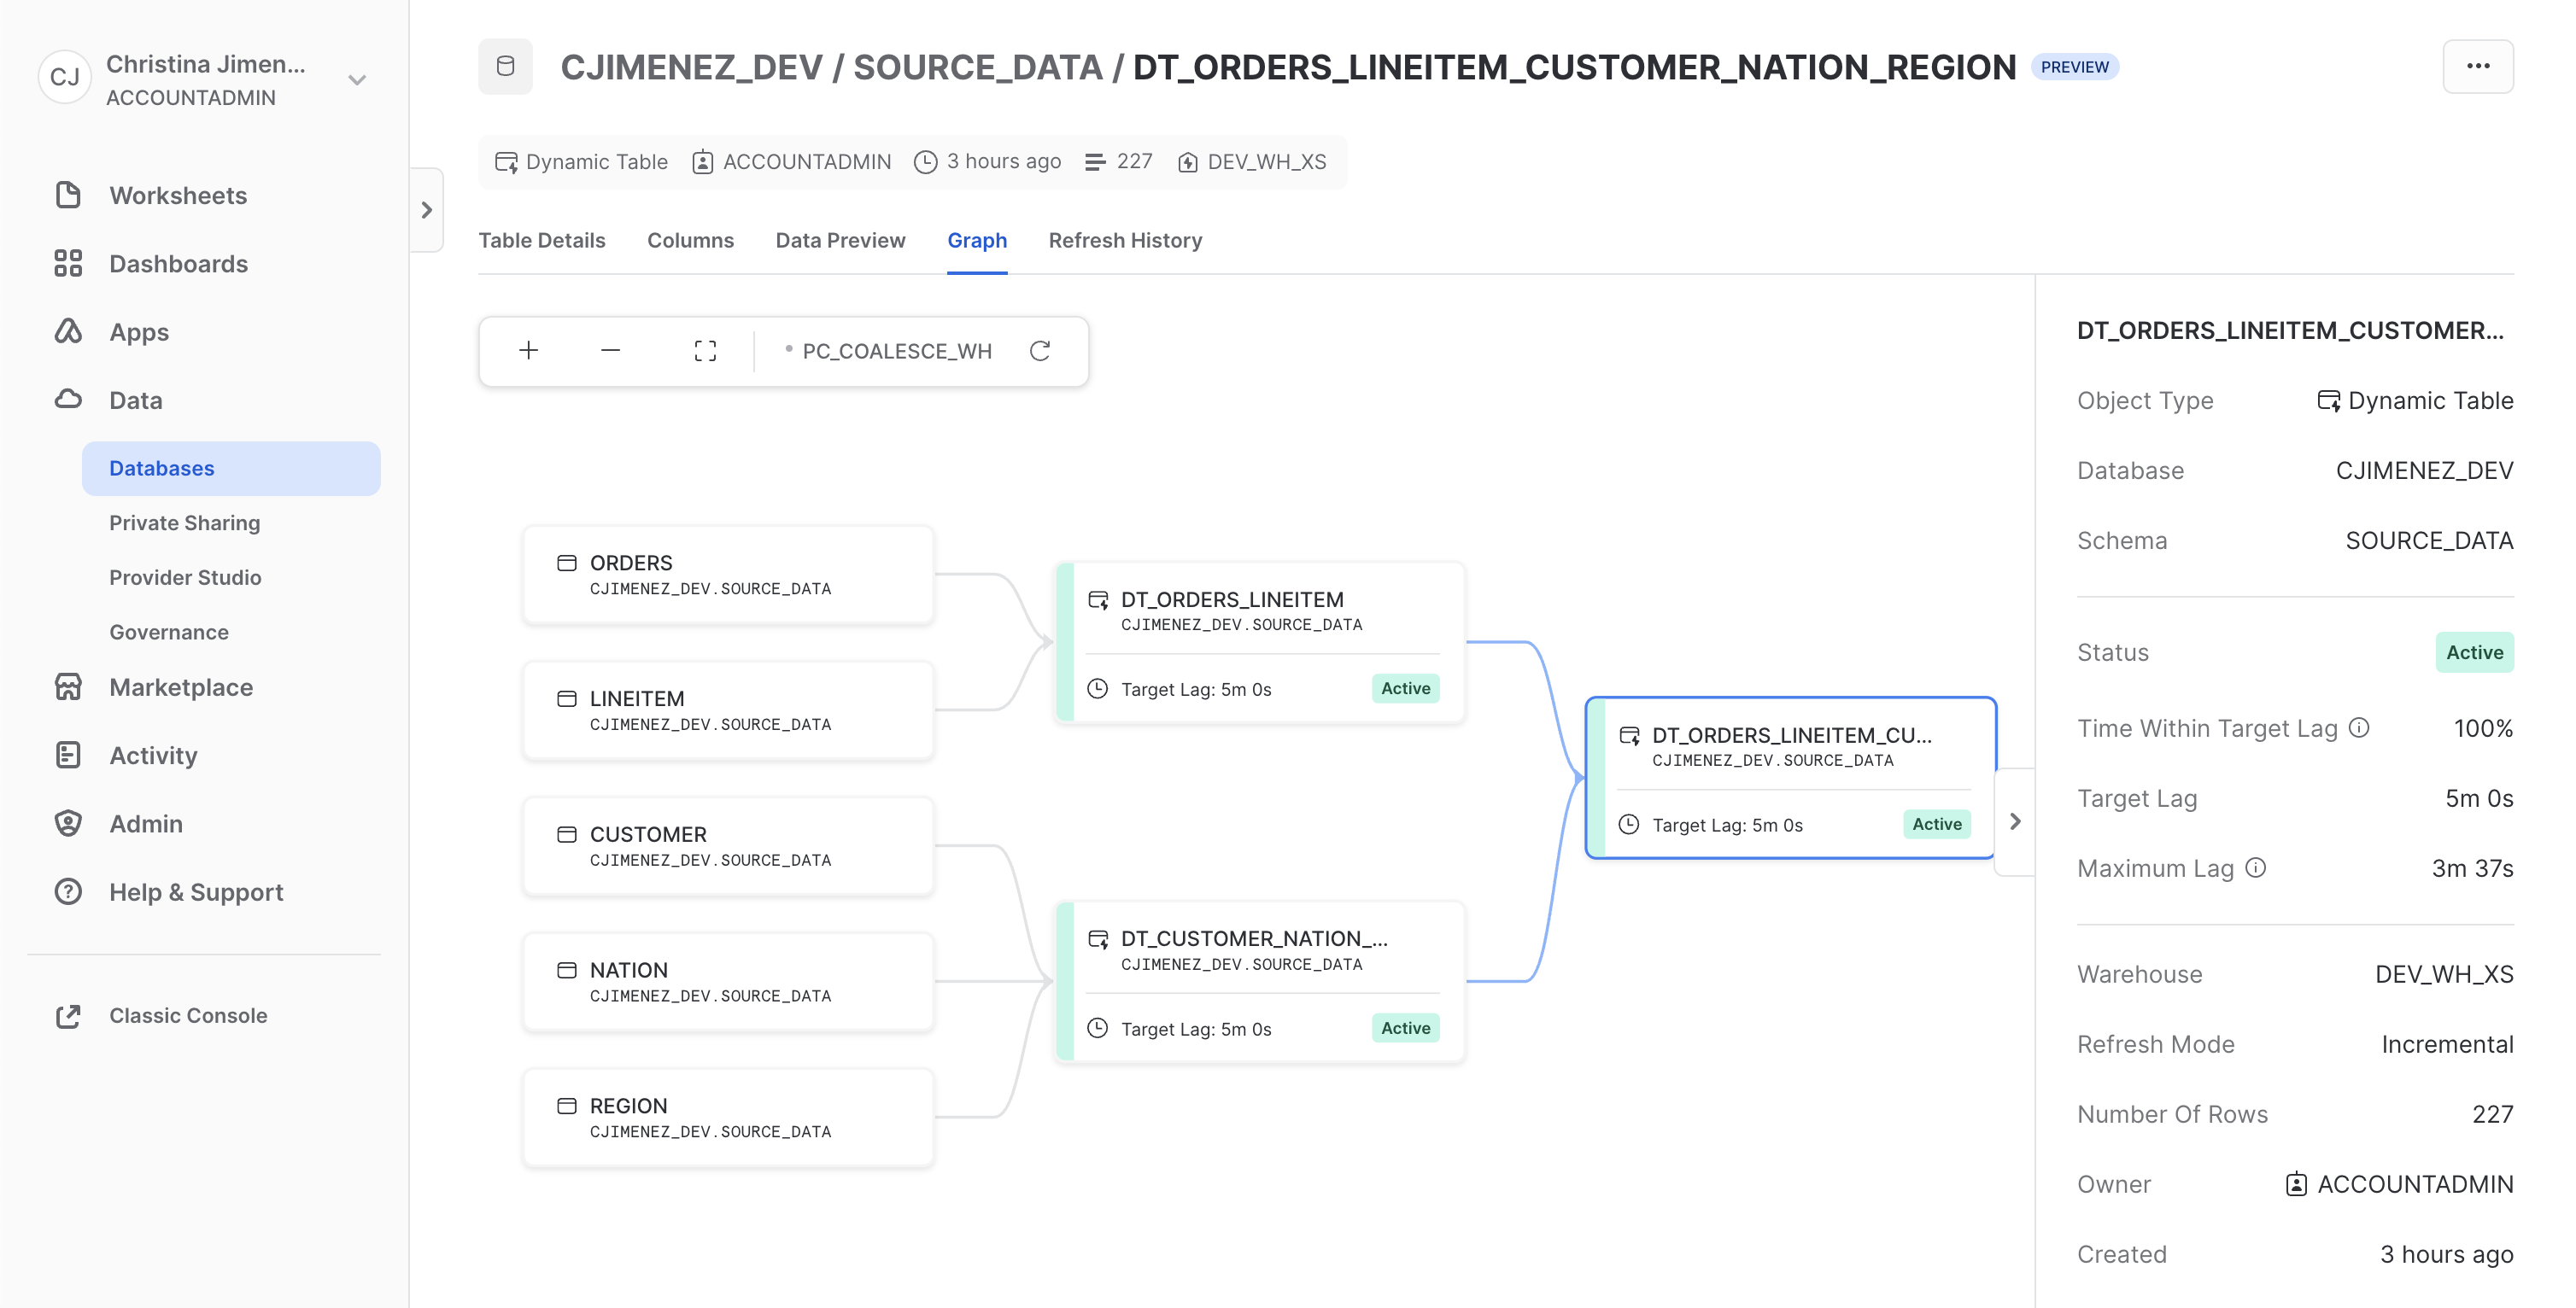Collapse the details side panel chevron
The width and height of the screenshot is (2576, 1308).
tap(2015, 822)
